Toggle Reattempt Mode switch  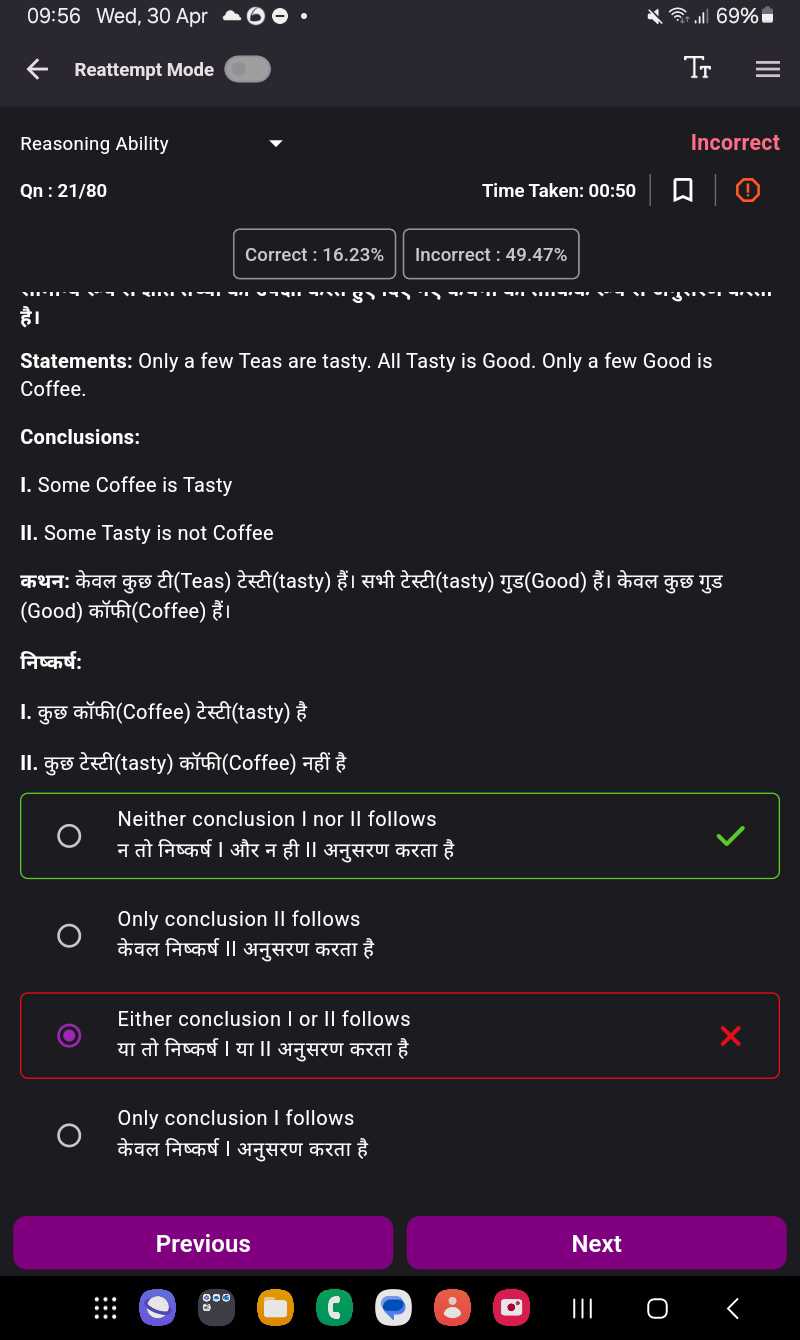247,69
